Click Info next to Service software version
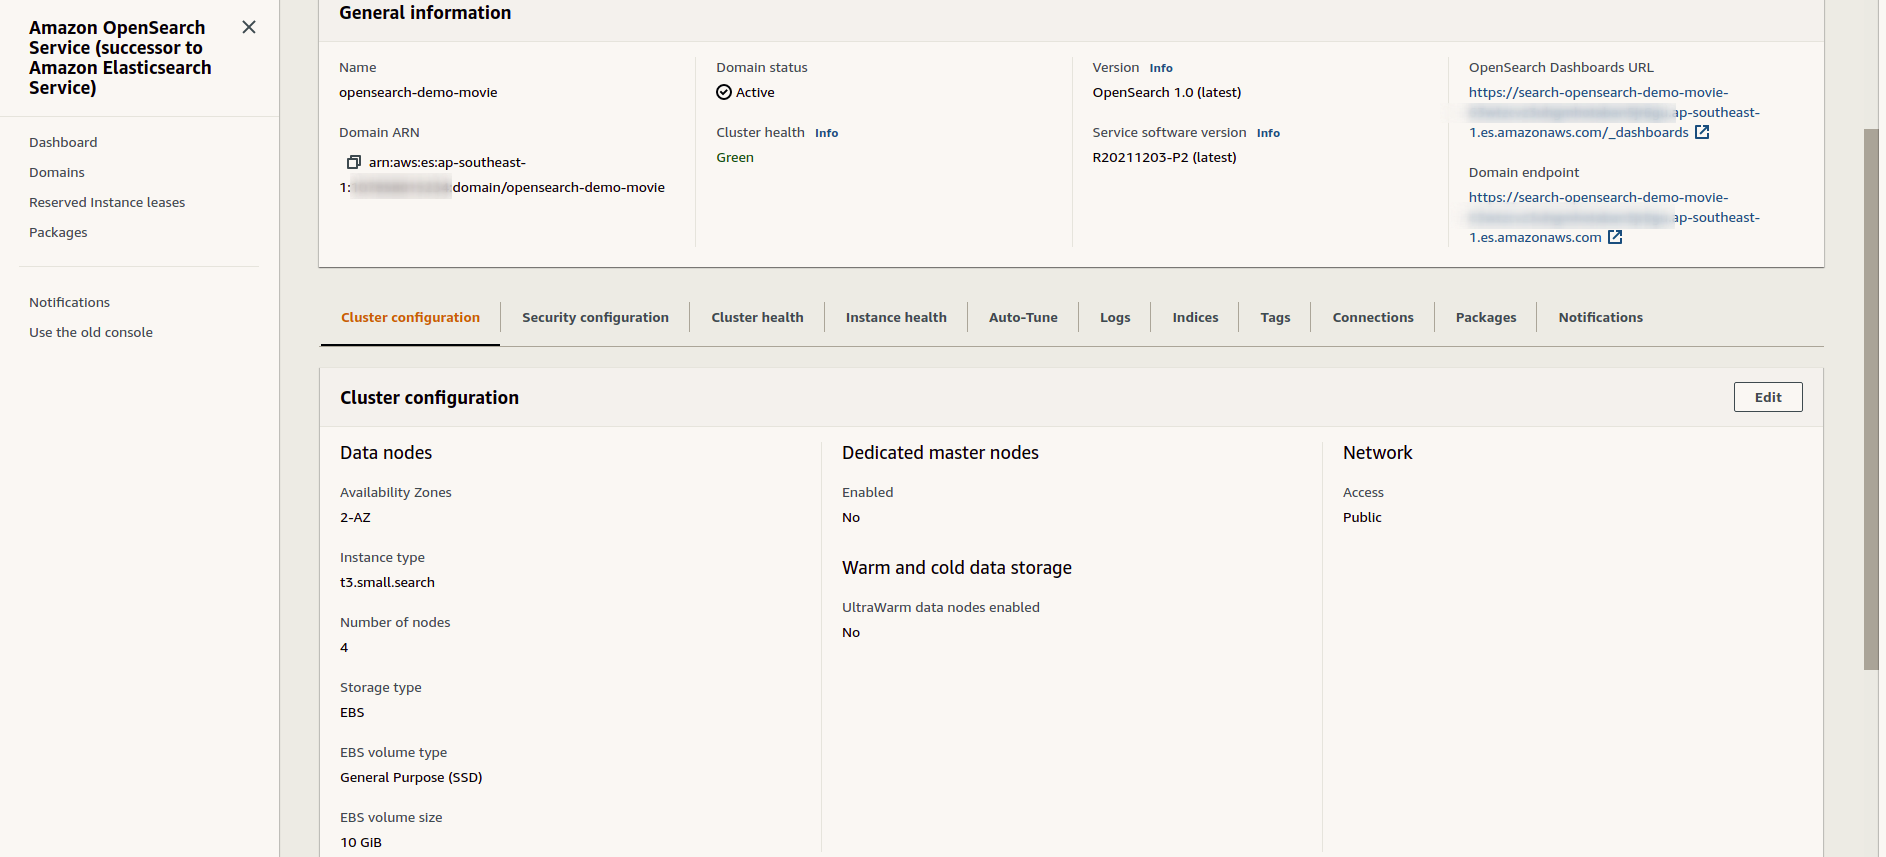 coord(1268,133)
